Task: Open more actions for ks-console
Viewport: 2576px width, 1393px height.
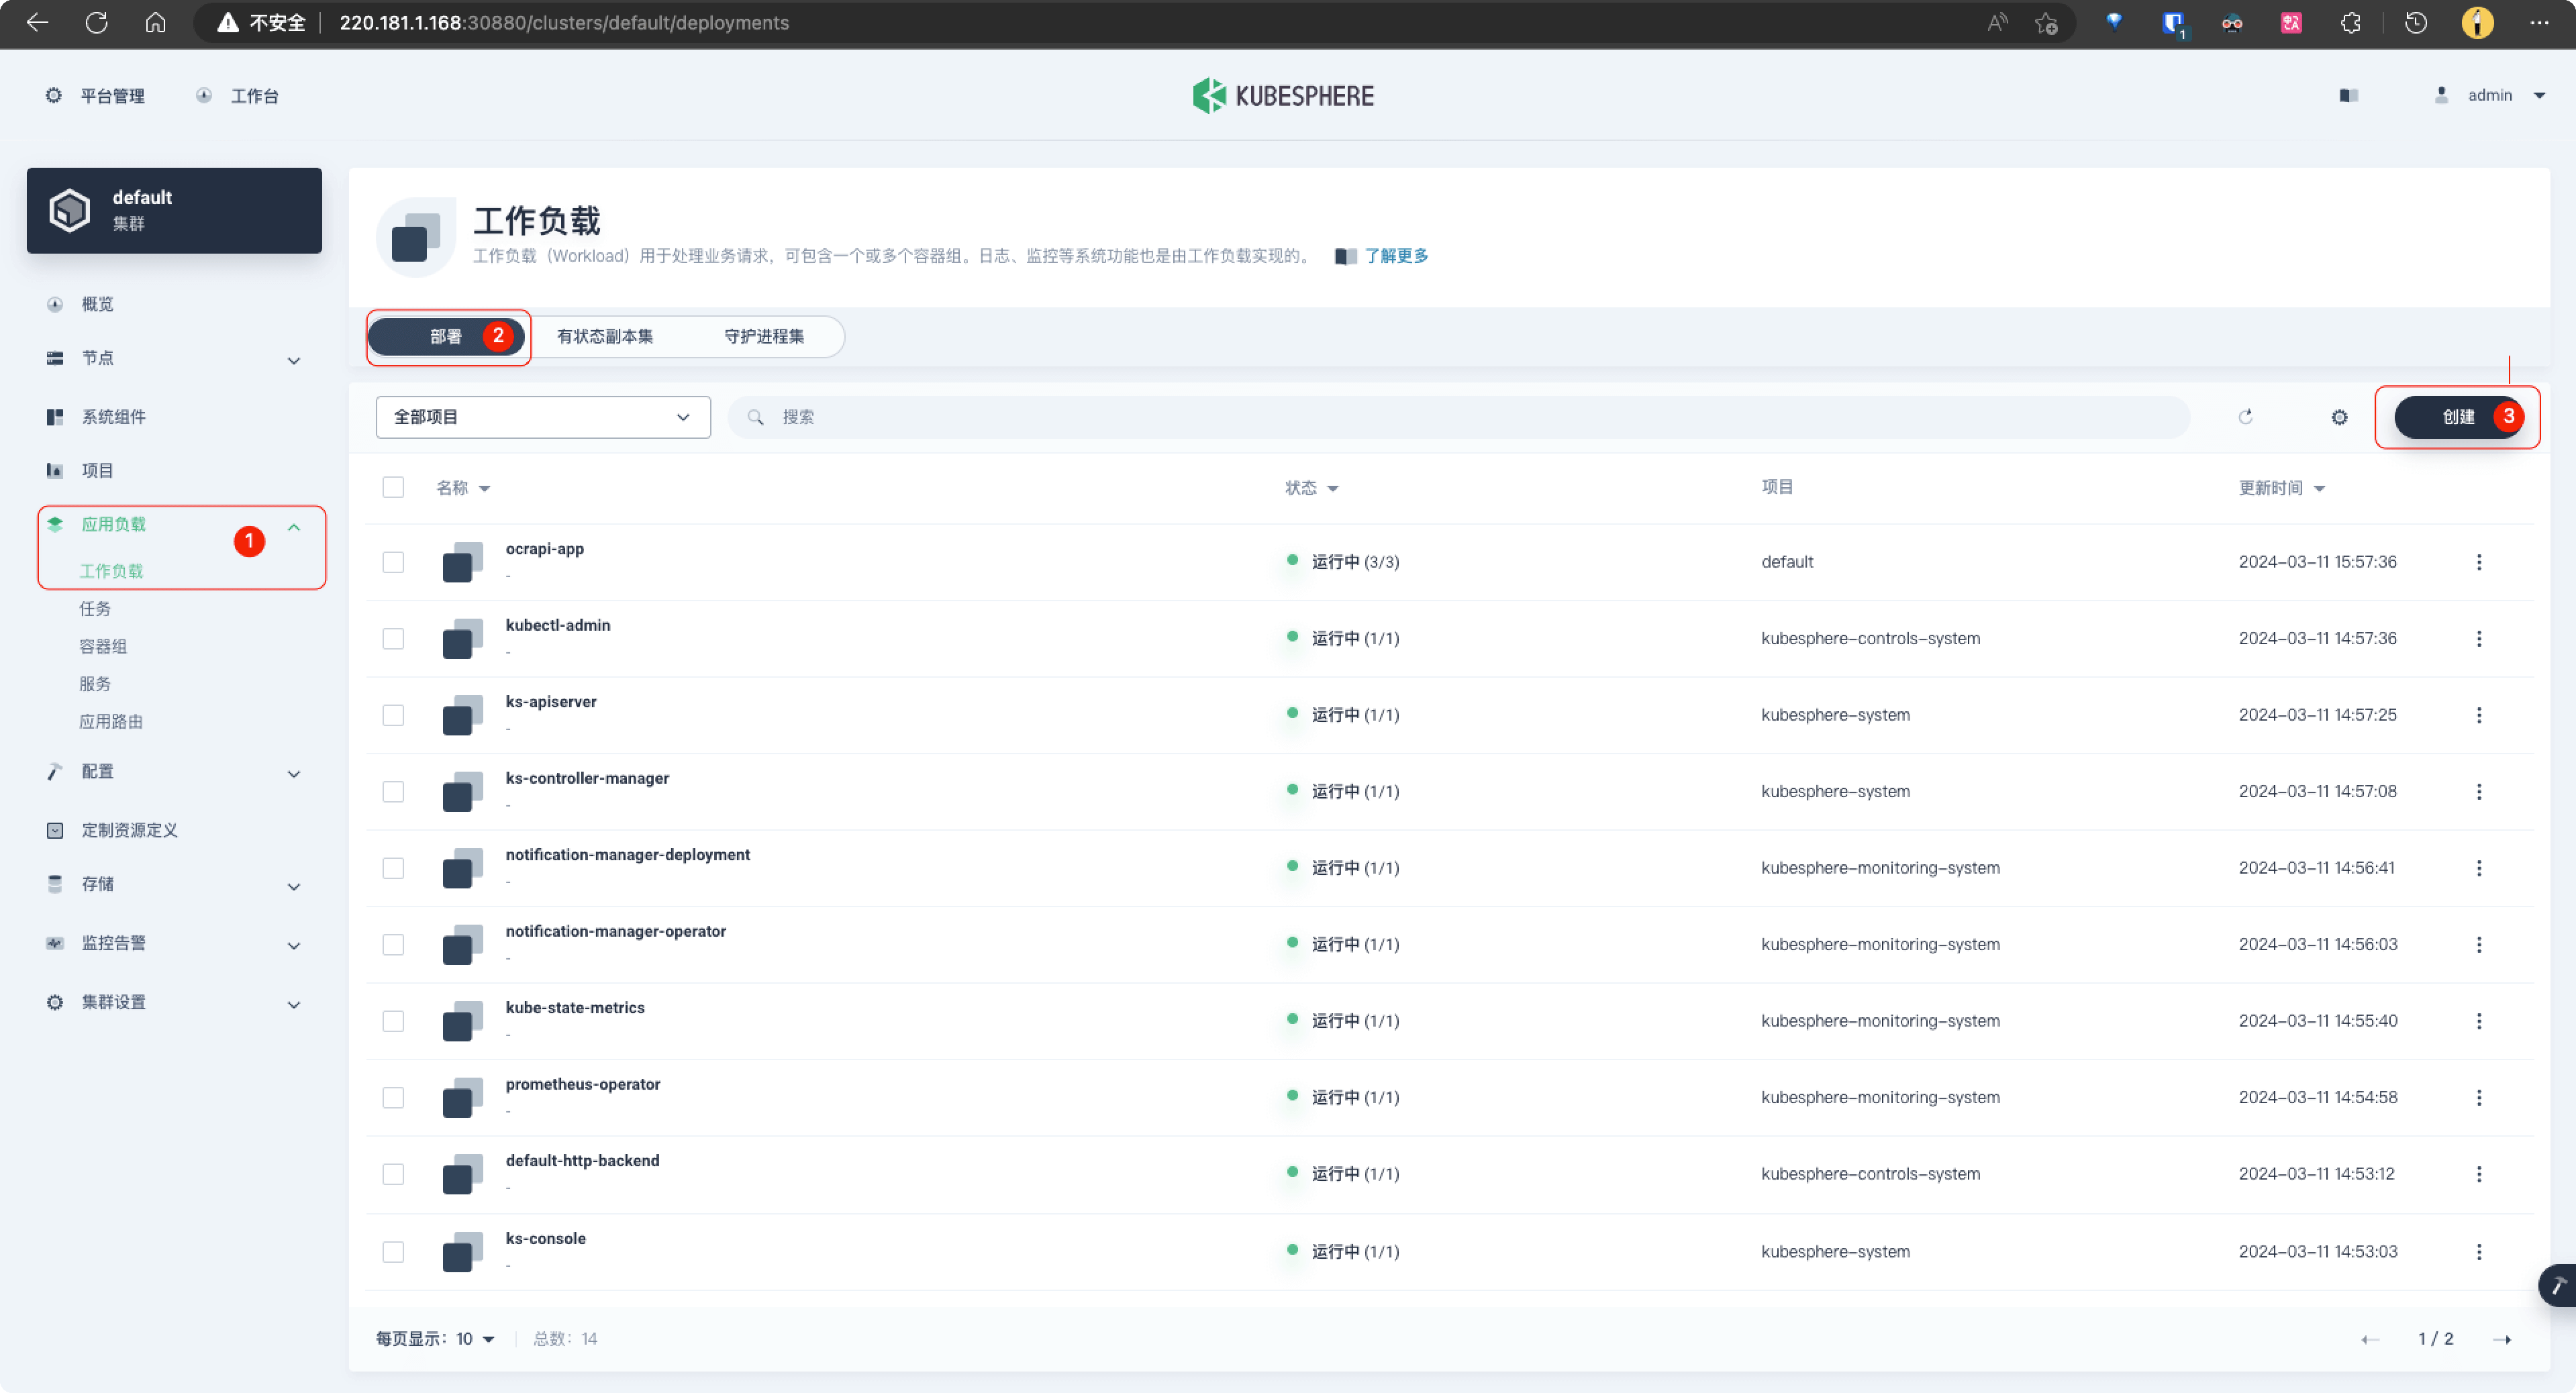Action: 2479,1252
